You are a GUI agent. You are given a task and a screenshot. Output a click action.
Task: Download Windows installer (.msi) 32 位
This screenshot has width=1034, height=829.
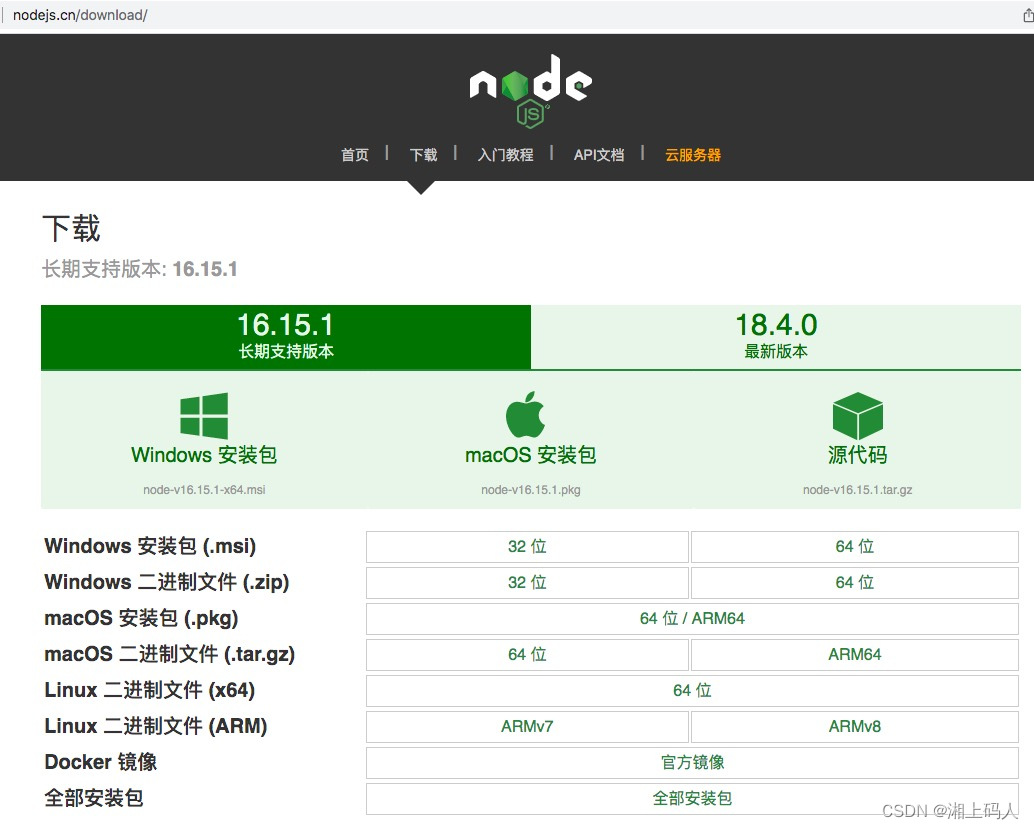(527, 547)
